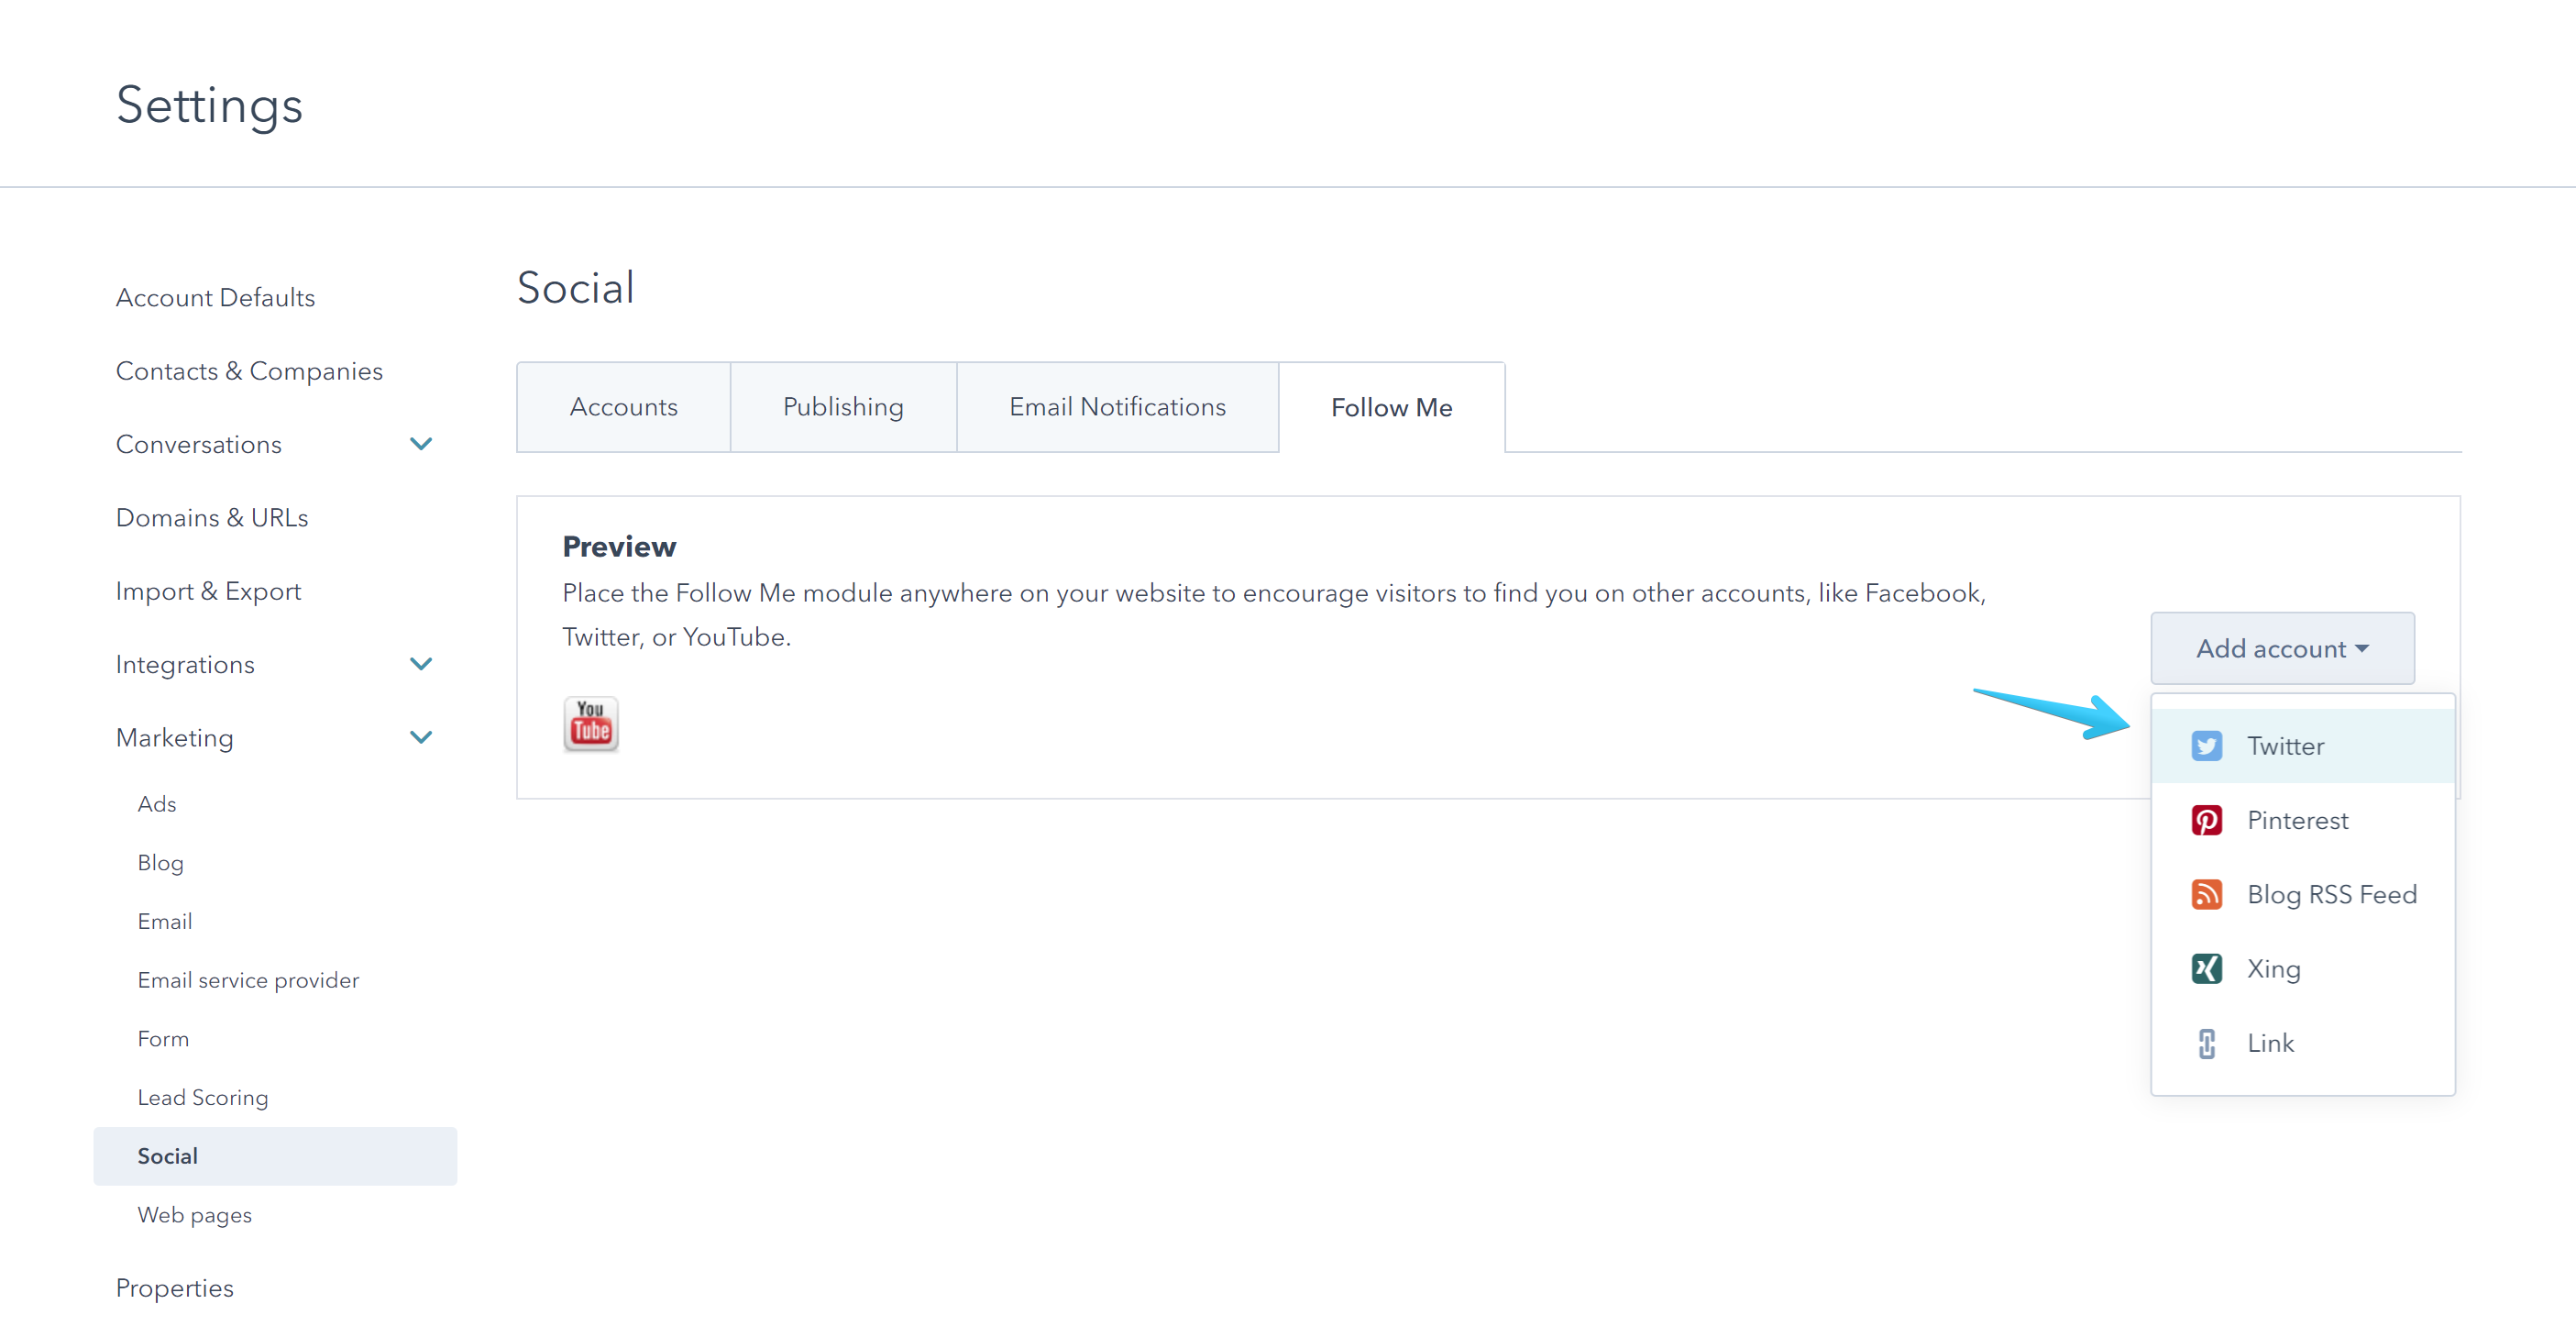Expand the Integrations sidebar section
Viewport: 2576px width, 1326px height.
pyautogui.click(x=421, y=664)
